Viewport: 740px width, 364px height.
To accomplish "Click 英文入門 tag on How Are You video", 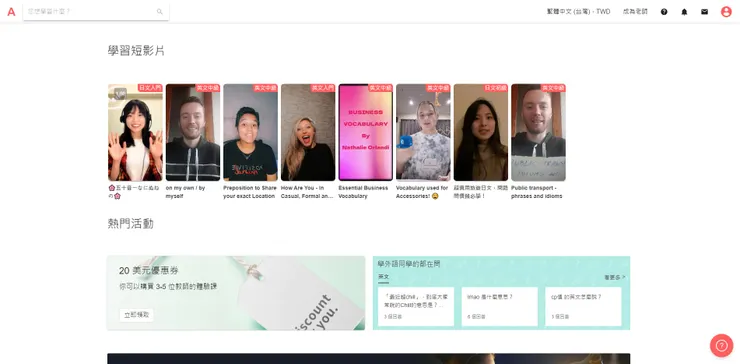I will pos(323,88).
